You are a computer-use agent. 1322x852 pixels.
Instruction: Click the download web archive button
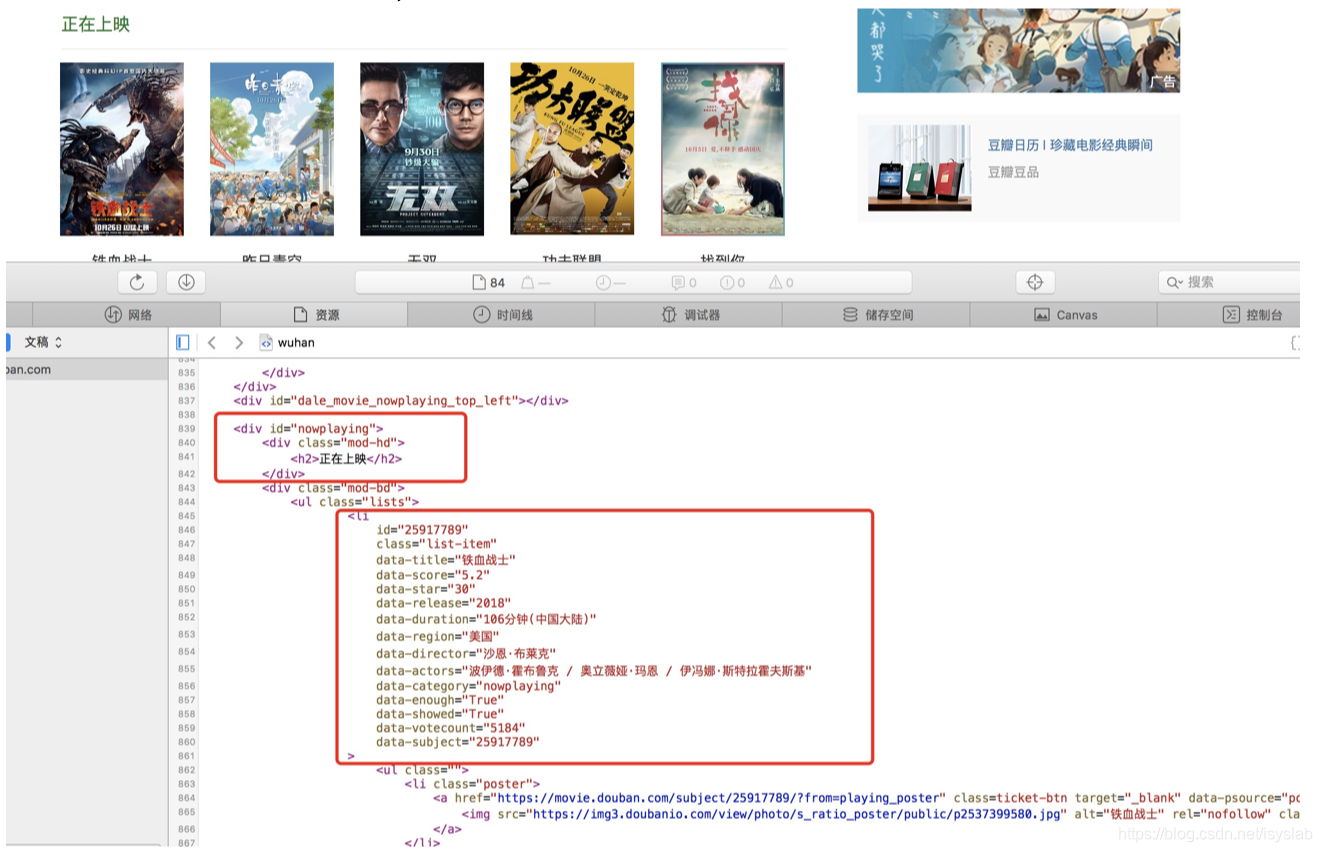[186, 282]
